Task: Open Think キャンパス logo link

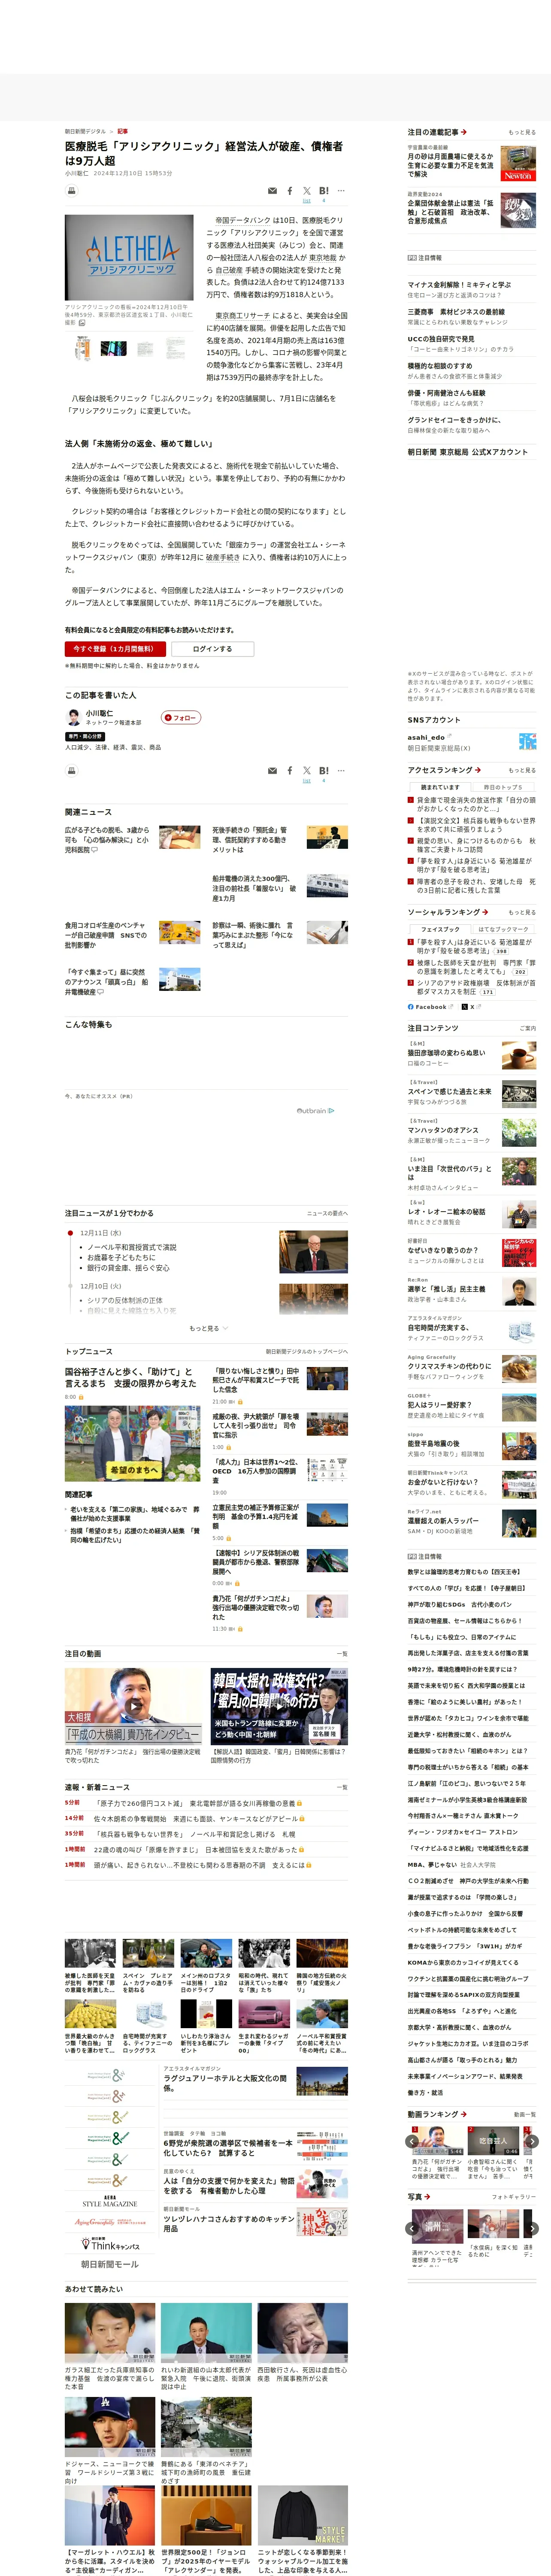Action: 110,2244
